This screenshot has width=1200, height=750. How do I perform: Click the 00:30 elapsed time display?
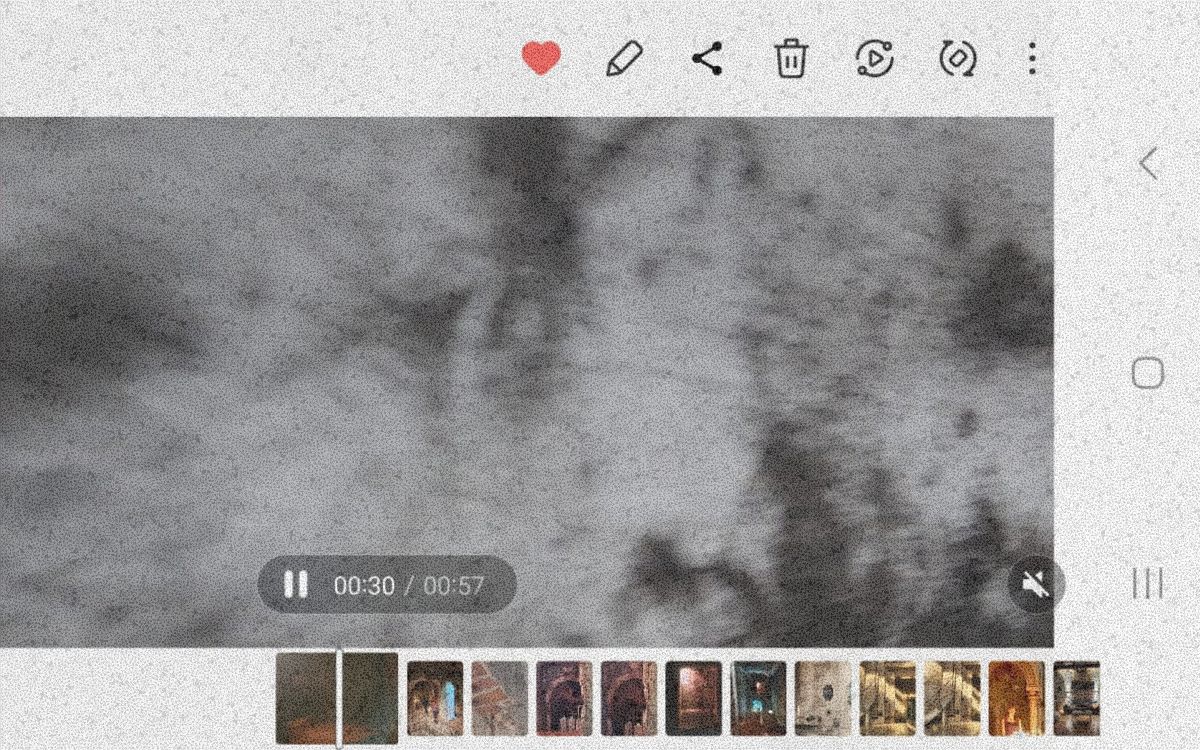pos(364,586)
